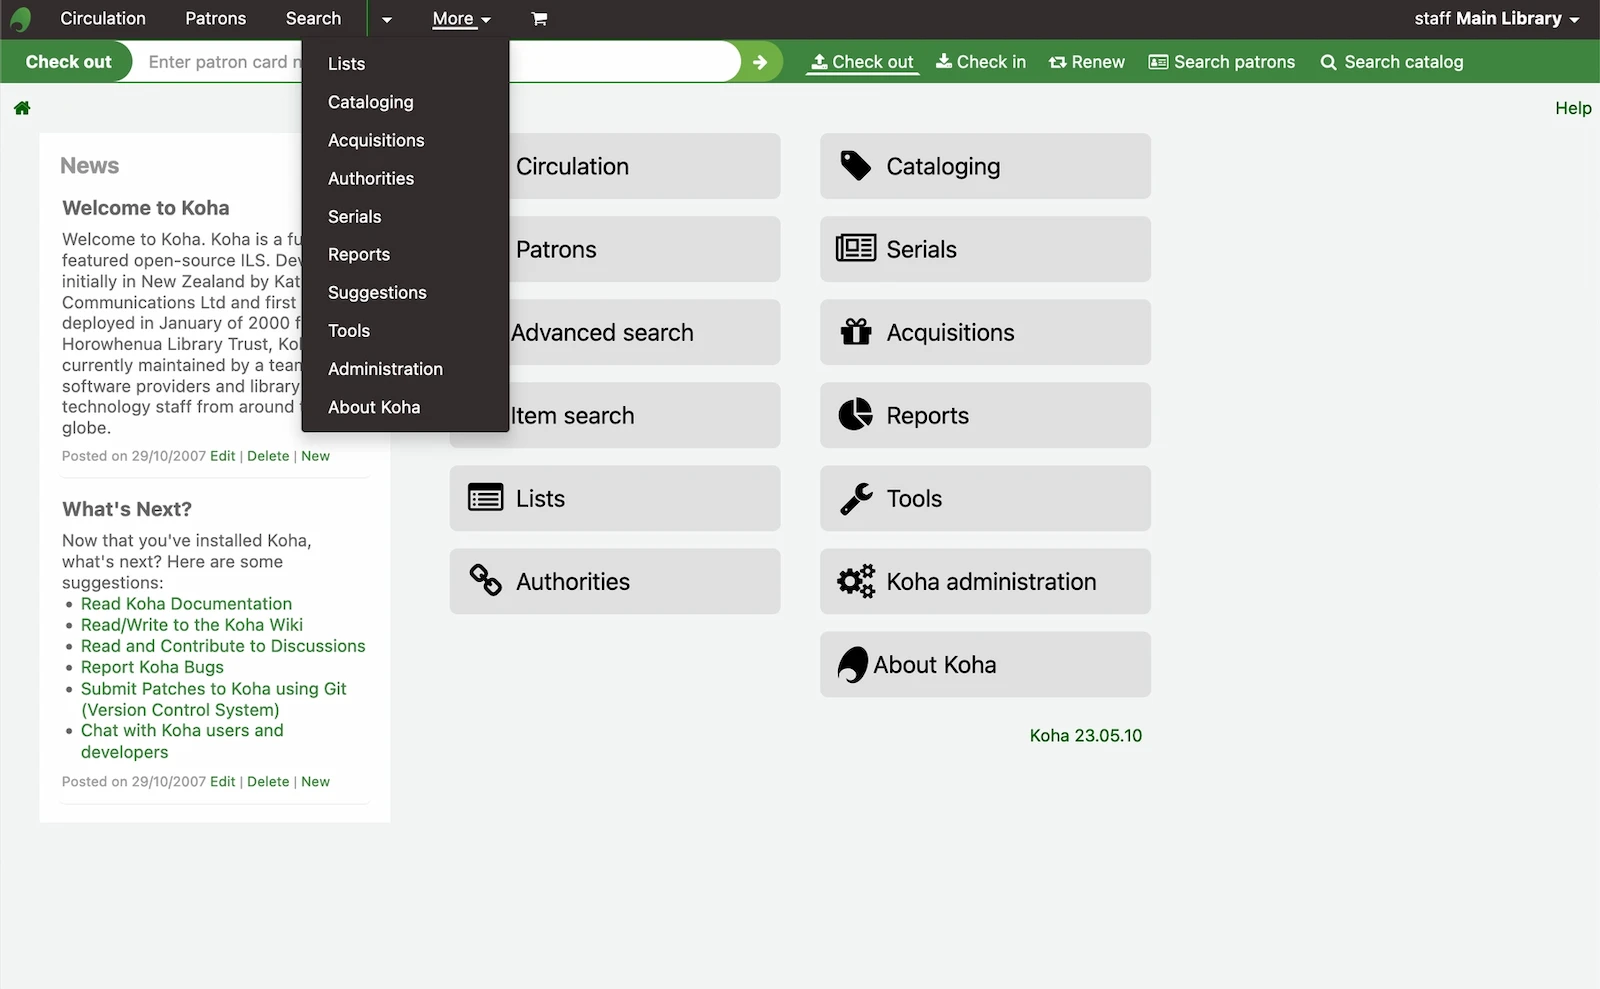Screen dimensions: 1600x989
Task: Click the card icon beside Search patrons
Action: coord(1158,62)
